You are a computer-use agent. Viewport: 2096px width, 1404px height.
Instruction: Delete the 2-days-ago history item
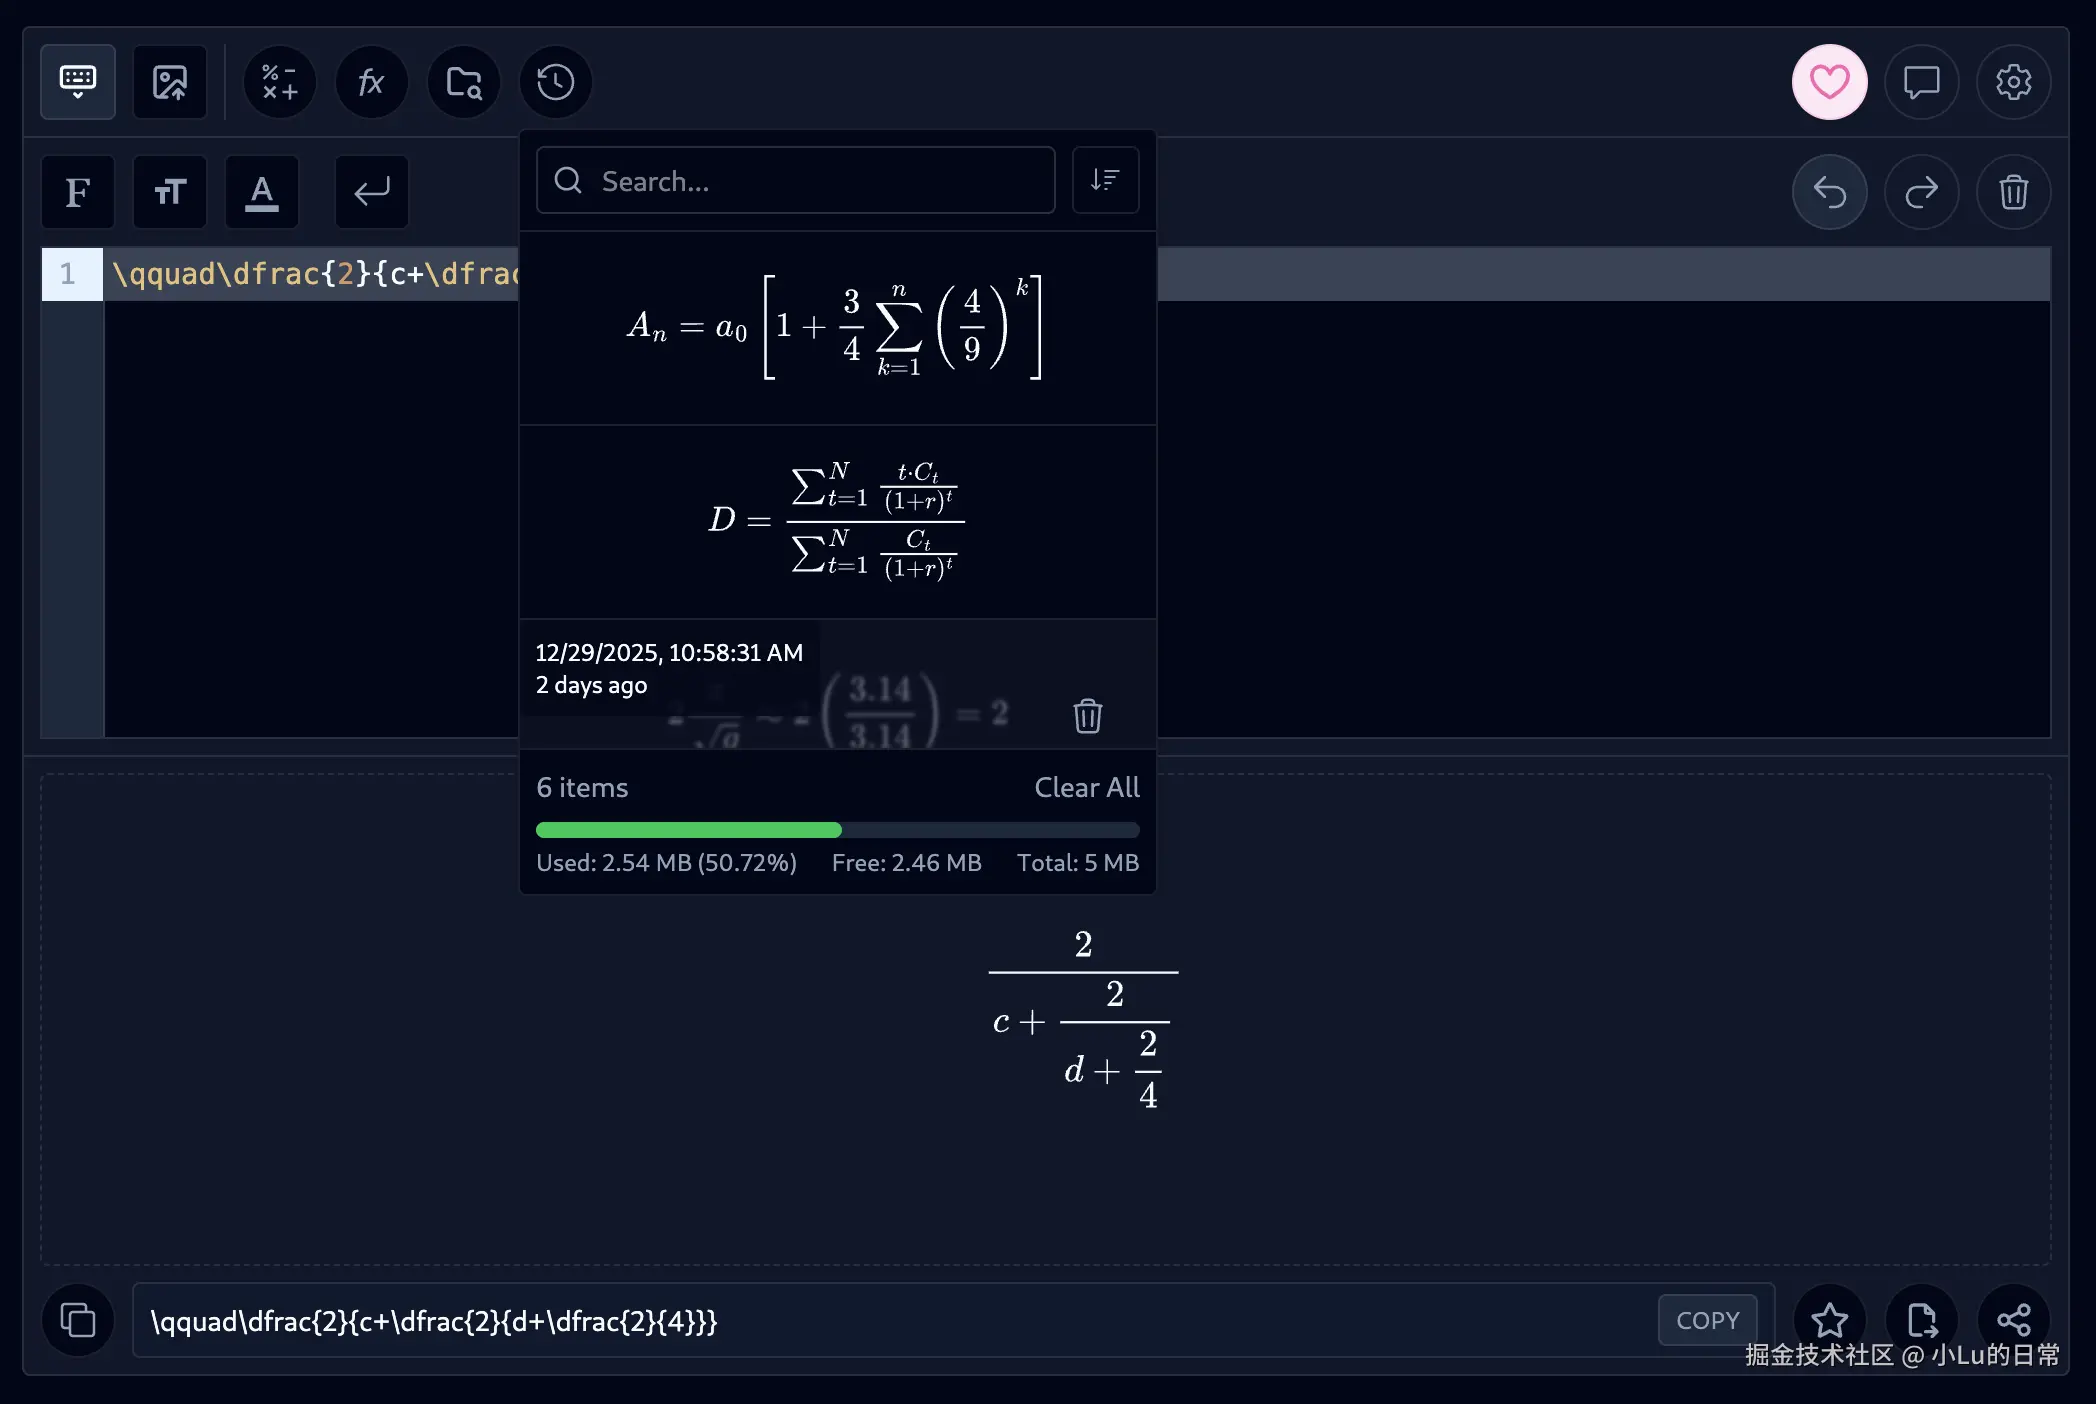(x=1087, y=716)
